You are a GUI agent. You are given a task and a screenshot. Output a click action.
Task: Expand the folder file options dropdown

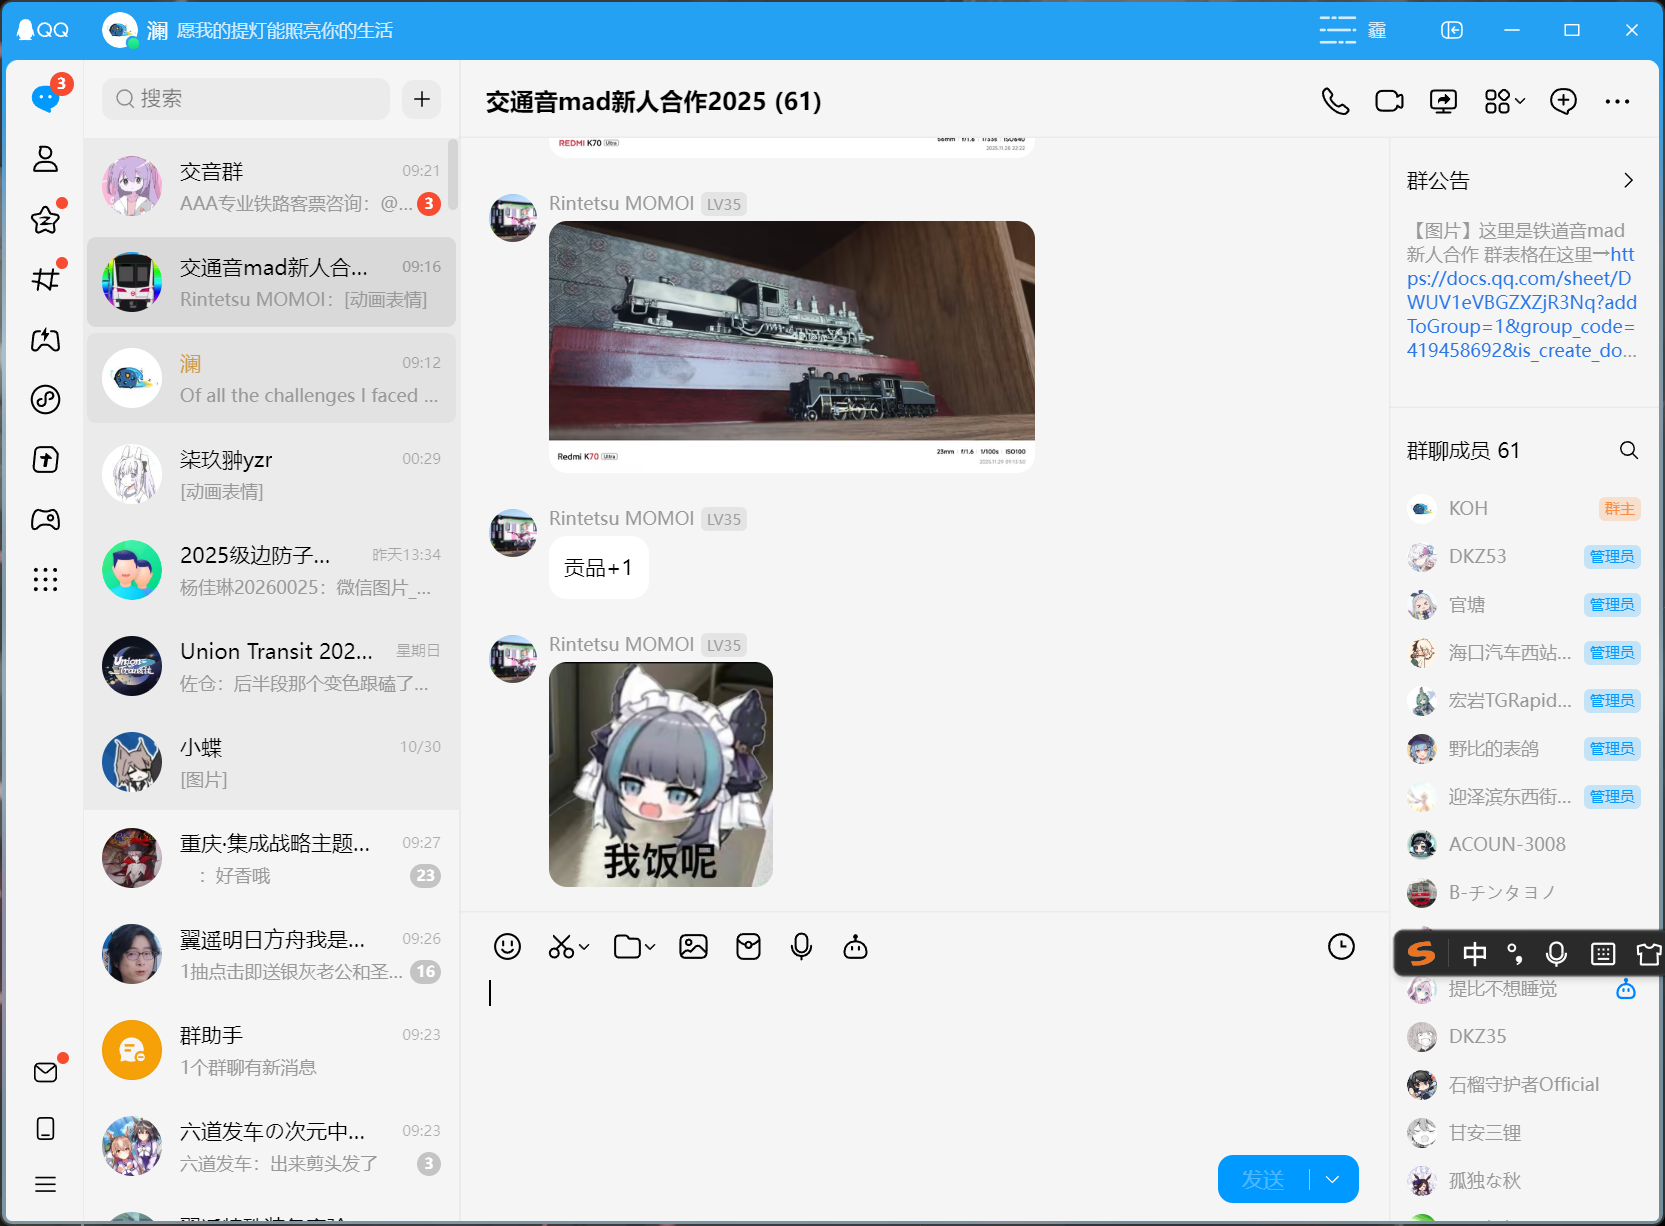pos(650,947)
